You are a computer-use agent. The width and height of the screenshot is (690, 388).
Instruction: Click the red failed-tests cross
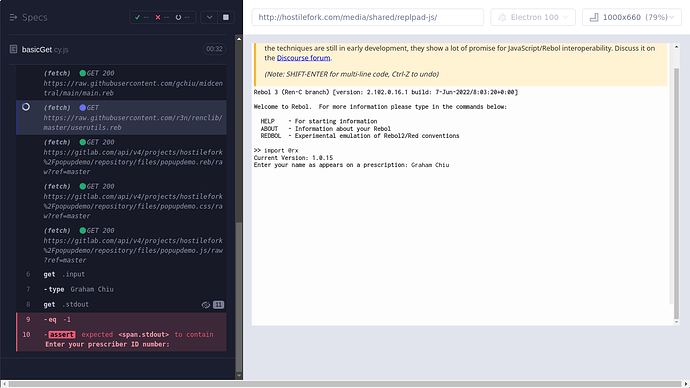click(158, 17)
